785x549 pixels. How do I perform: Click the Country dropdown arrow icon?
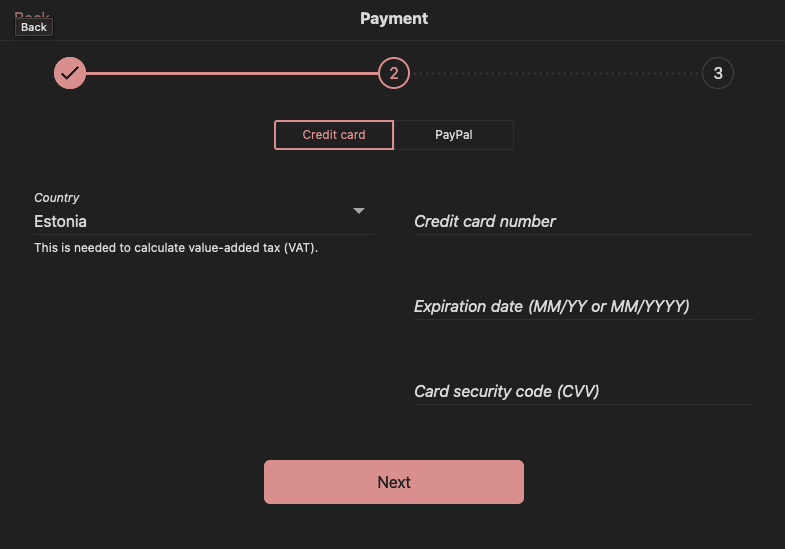[x=358, y=211]
